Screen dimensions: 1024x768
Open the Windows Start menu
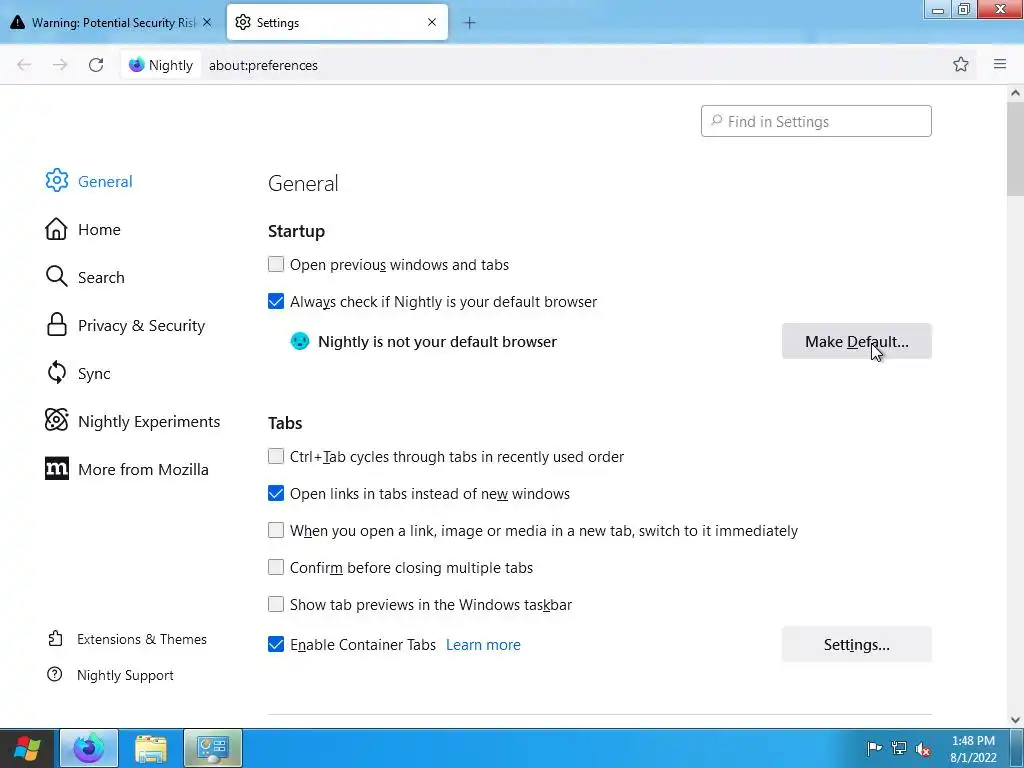pyautogui.click(x=27, y=748)
